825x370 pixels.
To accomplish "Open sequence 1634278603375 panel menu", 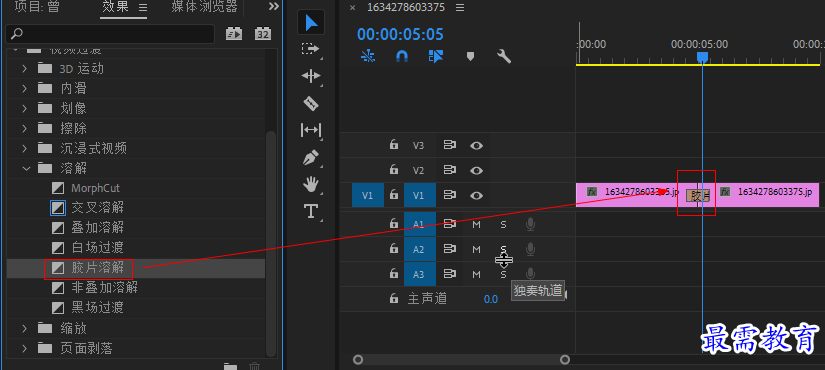I will click(x=460, y=7).
